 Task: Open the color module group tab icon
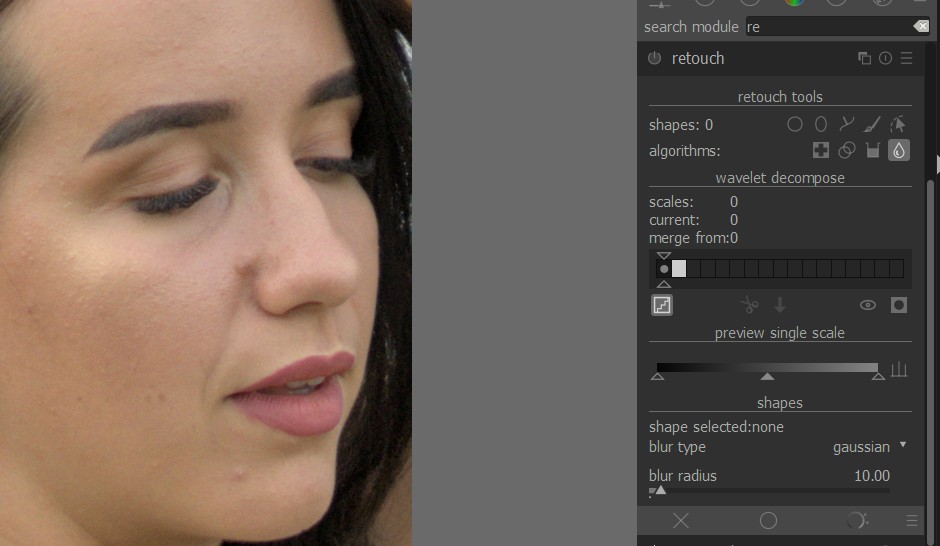(794, 2)
